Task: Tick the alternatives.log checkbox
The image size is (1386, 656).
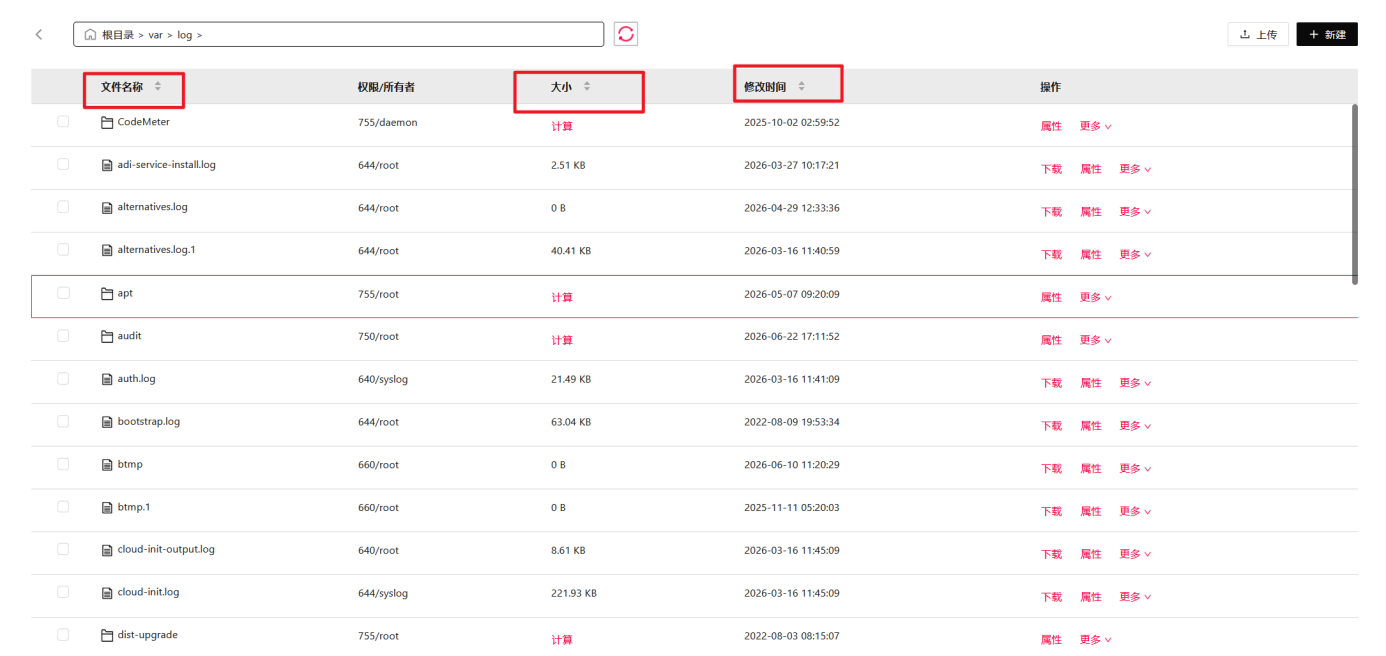Action: click(63, 207)
